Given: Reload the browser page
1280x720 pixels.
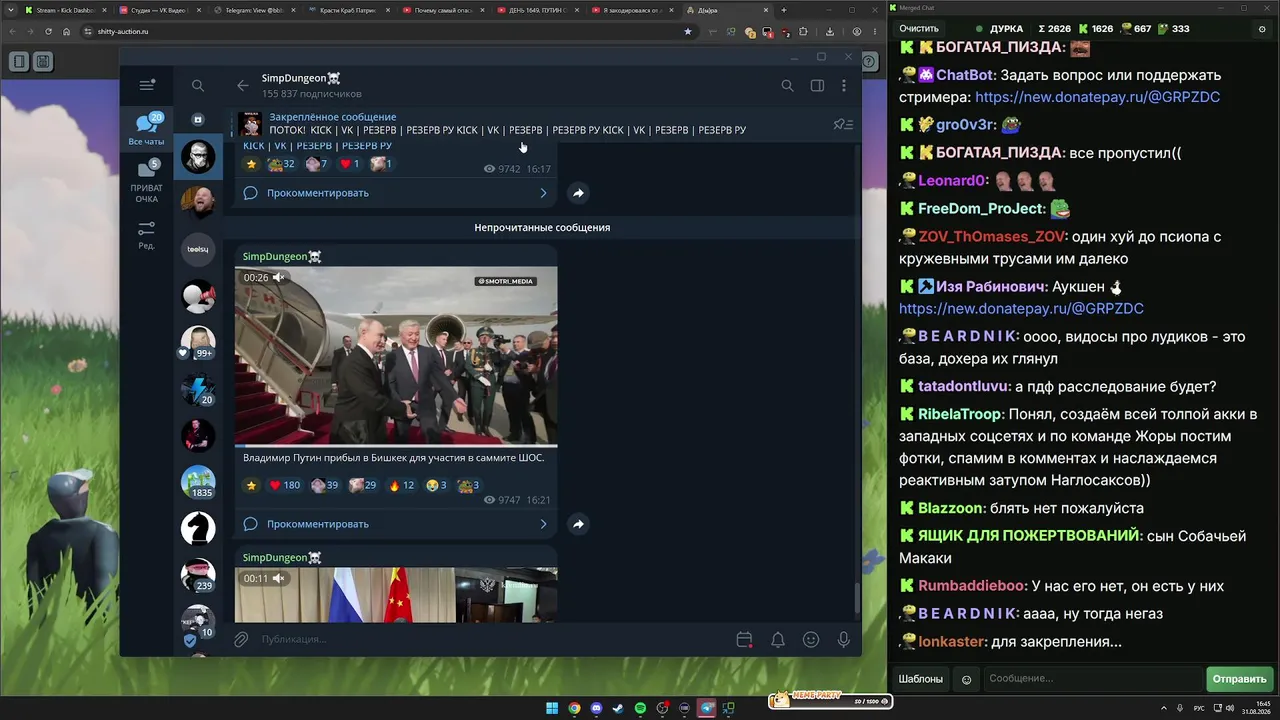Looking at the screenshot, I should pos(48,31).
